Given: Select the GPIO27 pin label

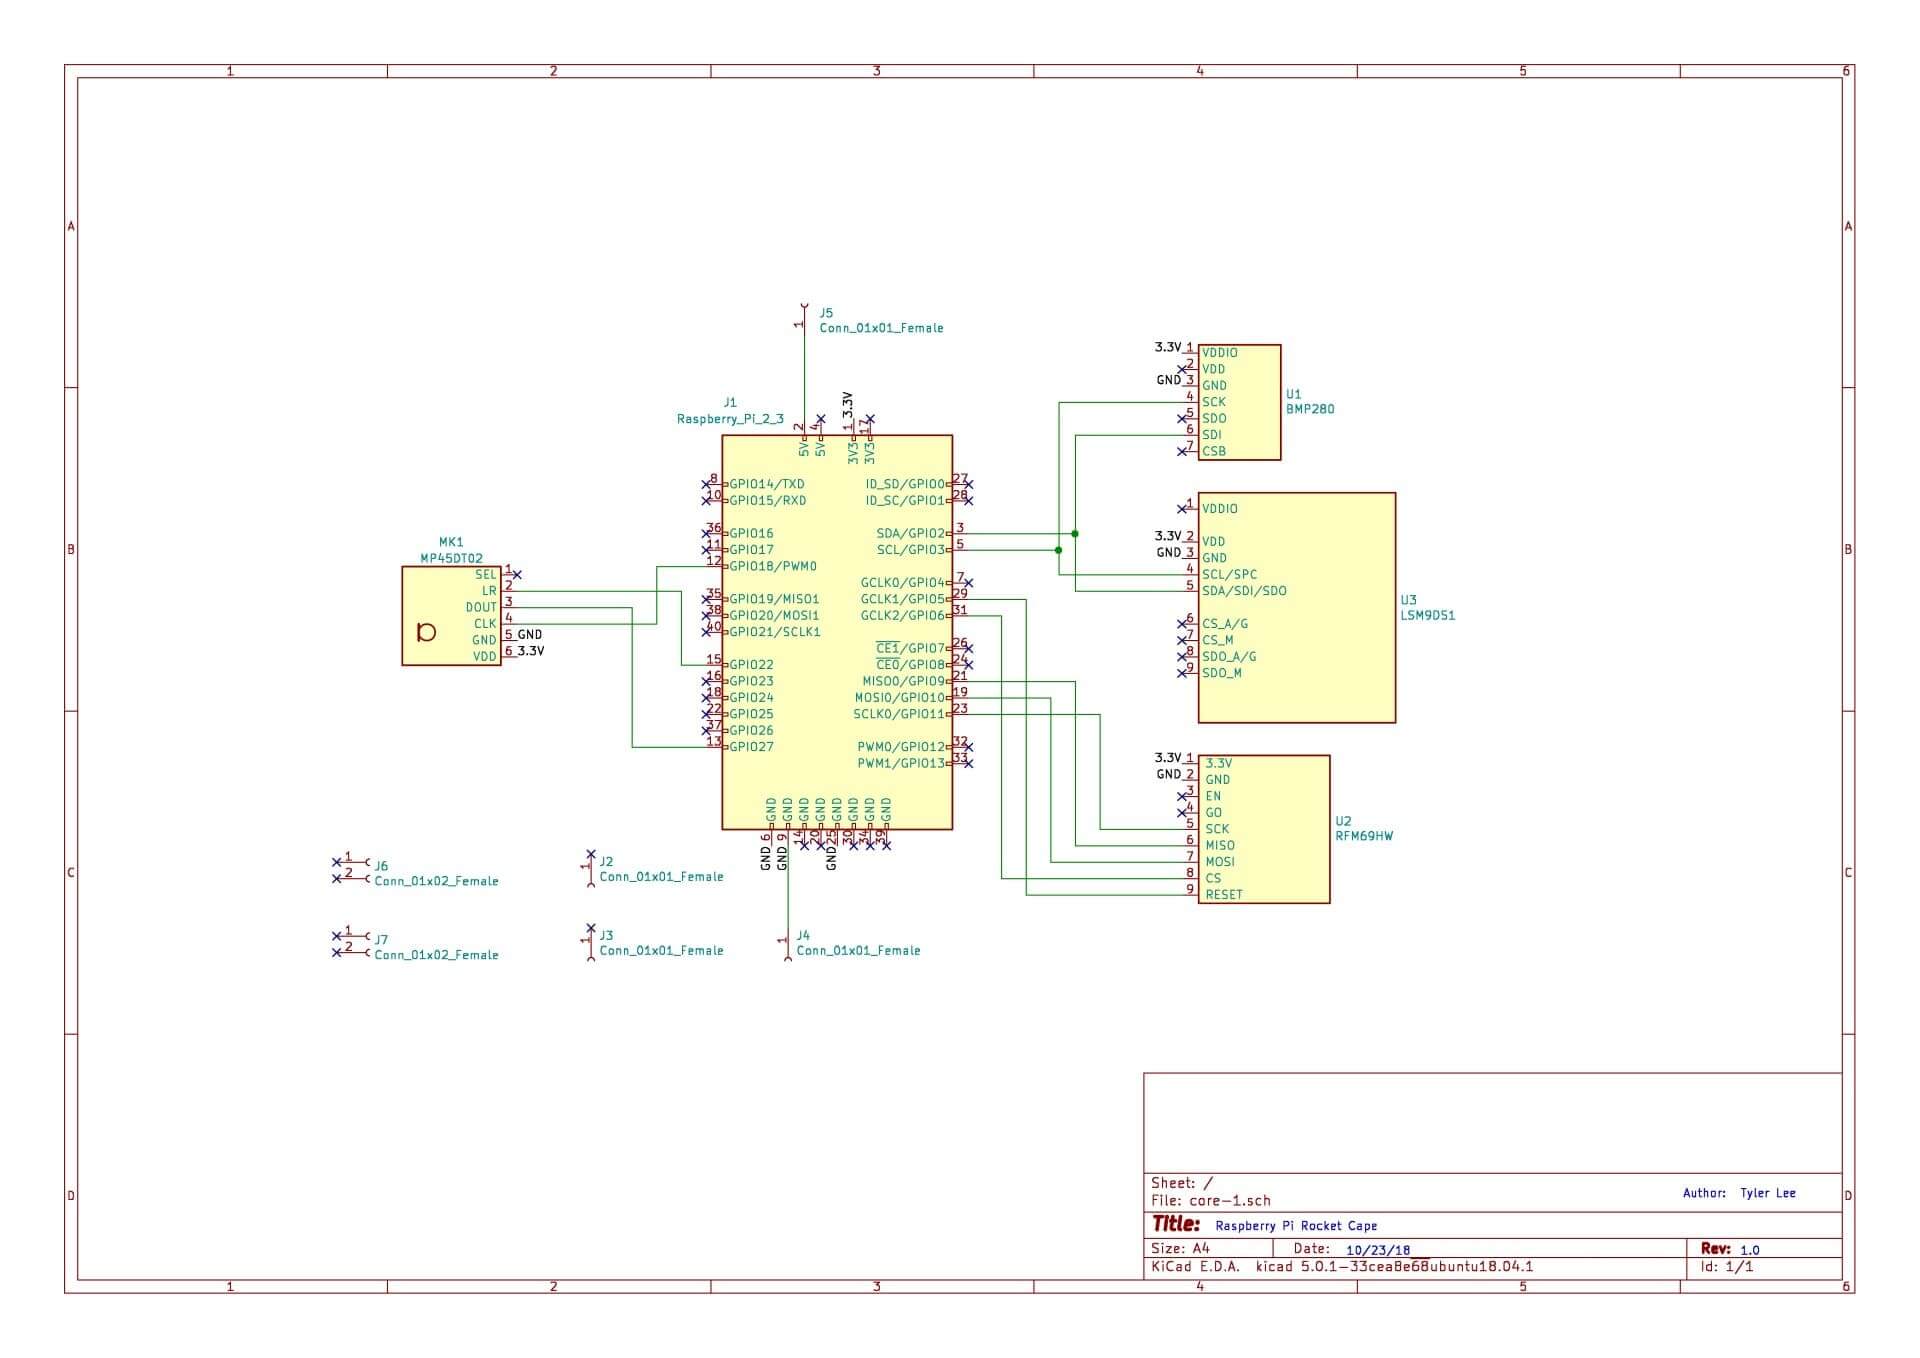Looking at the screenshot, I should tap(751, 747).
